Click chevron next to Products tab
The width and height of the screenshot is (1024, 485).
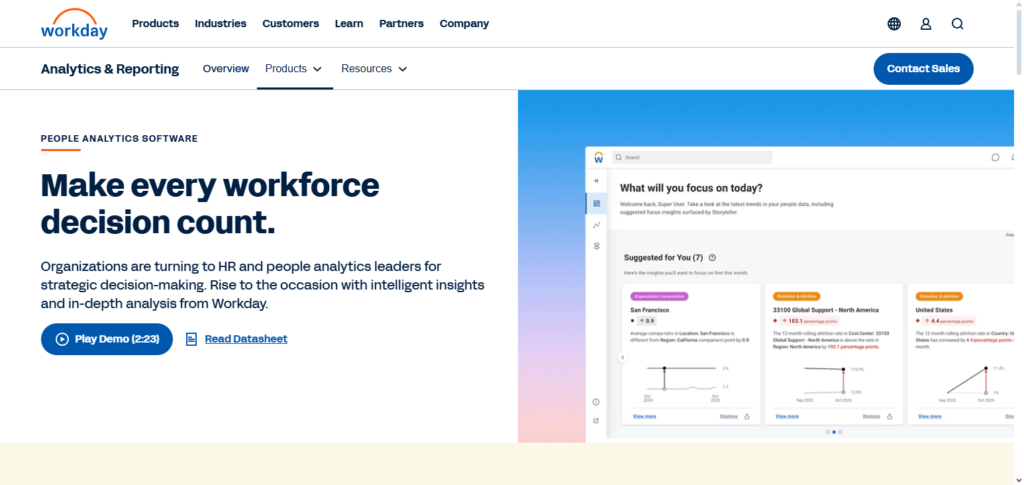[317, 69]
